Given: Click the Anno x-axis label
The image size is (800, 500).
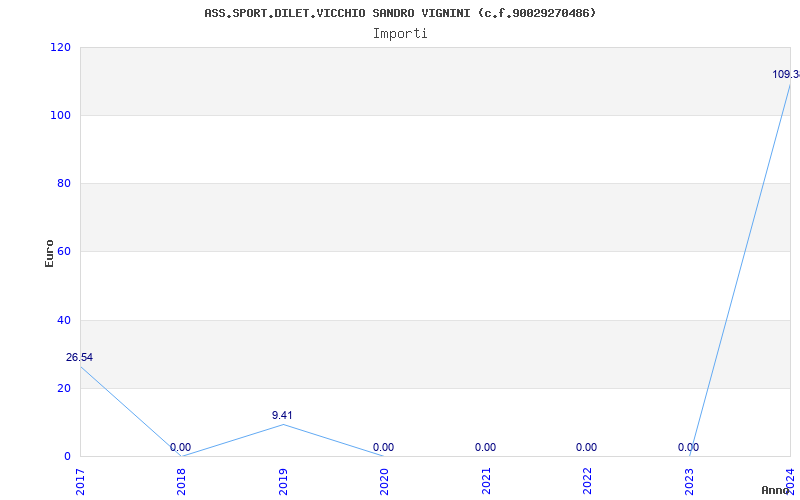Looking at the screenshot, I should tap(776, 490).
